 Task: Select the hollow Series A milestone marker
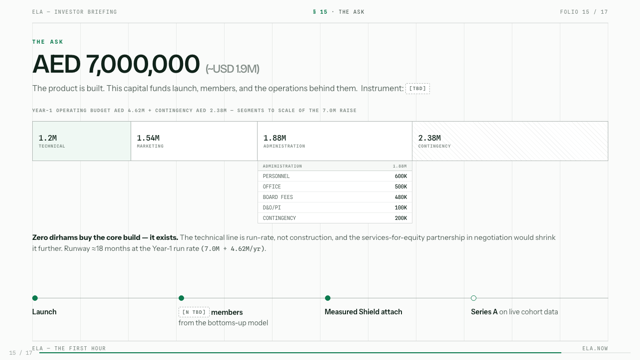tap(473, 298)
